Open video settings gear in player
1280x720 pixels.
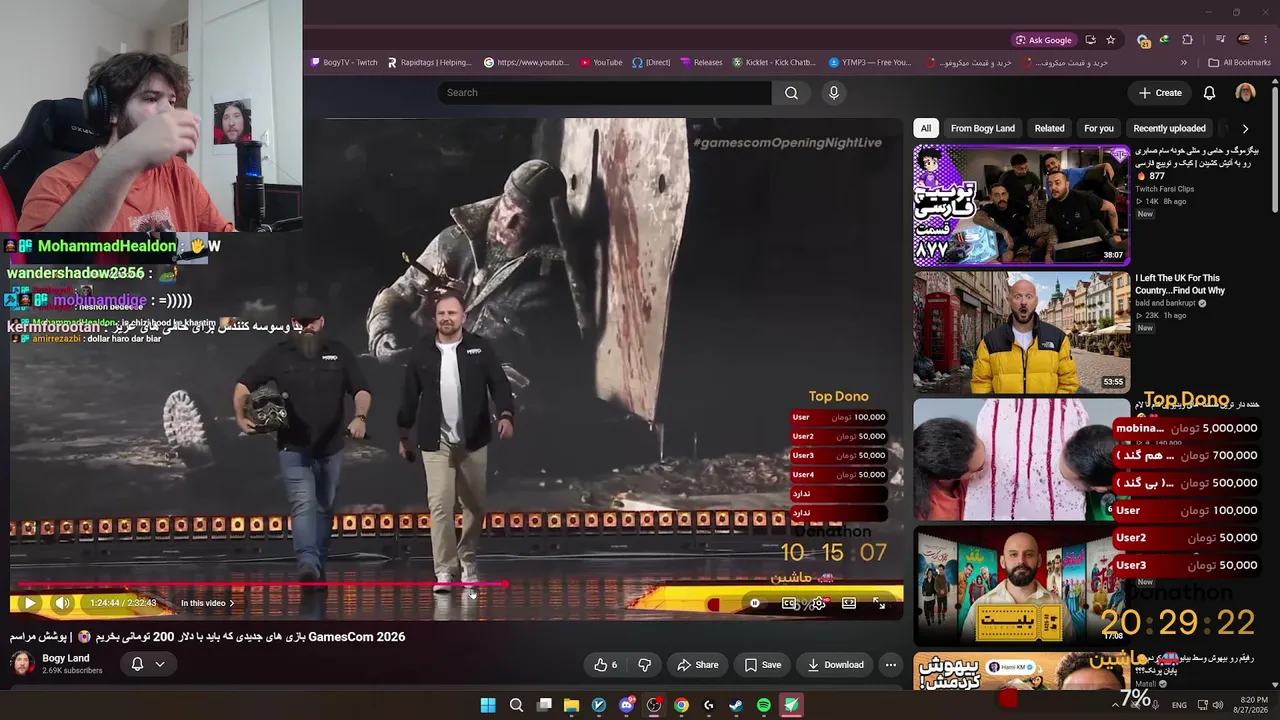(x=818, y=603)
